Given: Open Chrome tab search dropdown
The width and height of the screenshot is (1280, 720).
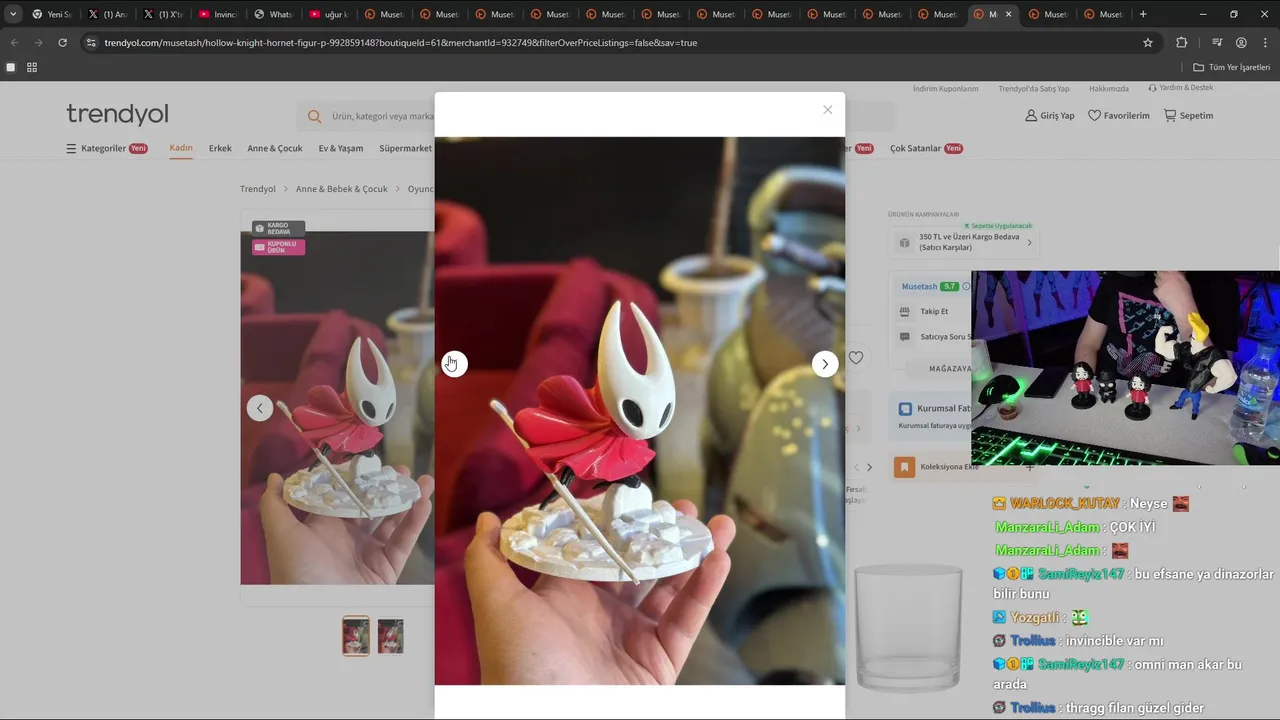Looking at the screenshot, I should 13,14.
